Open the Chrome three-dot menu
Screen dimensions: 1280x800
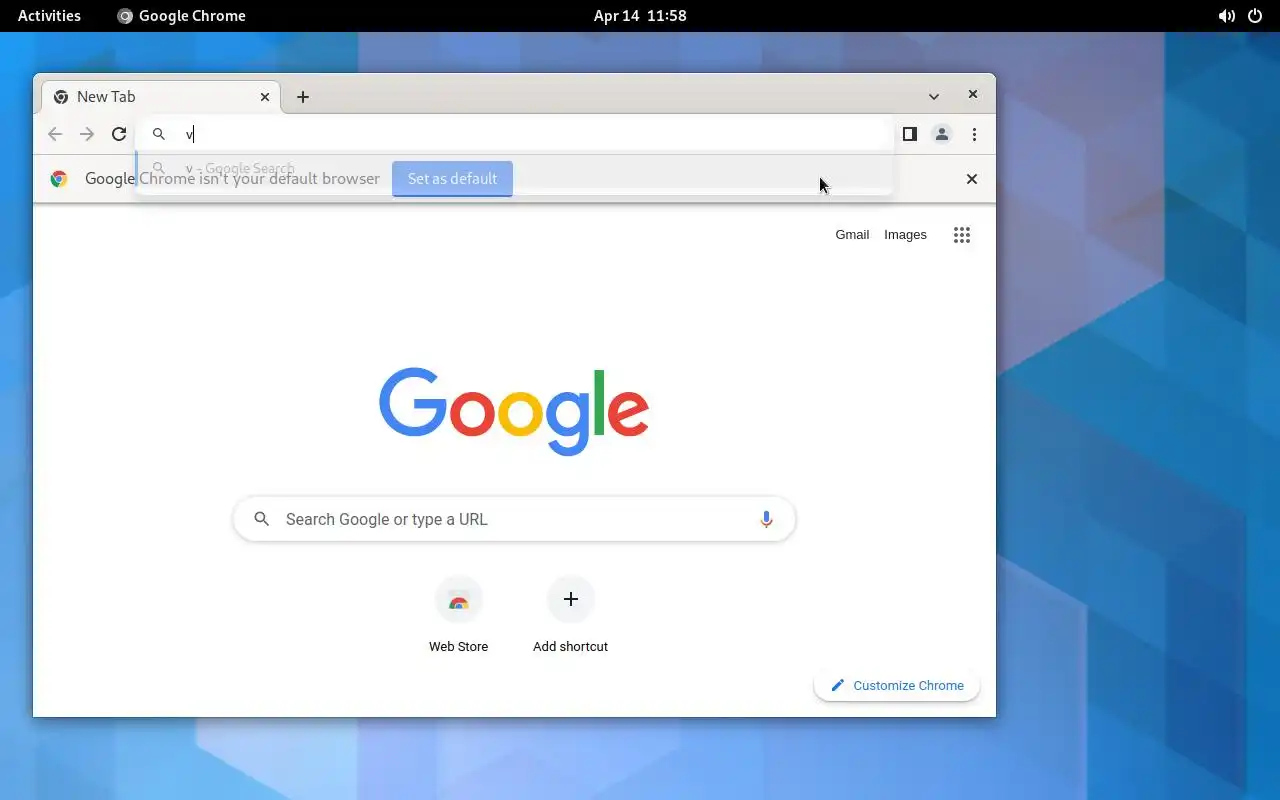974,134
